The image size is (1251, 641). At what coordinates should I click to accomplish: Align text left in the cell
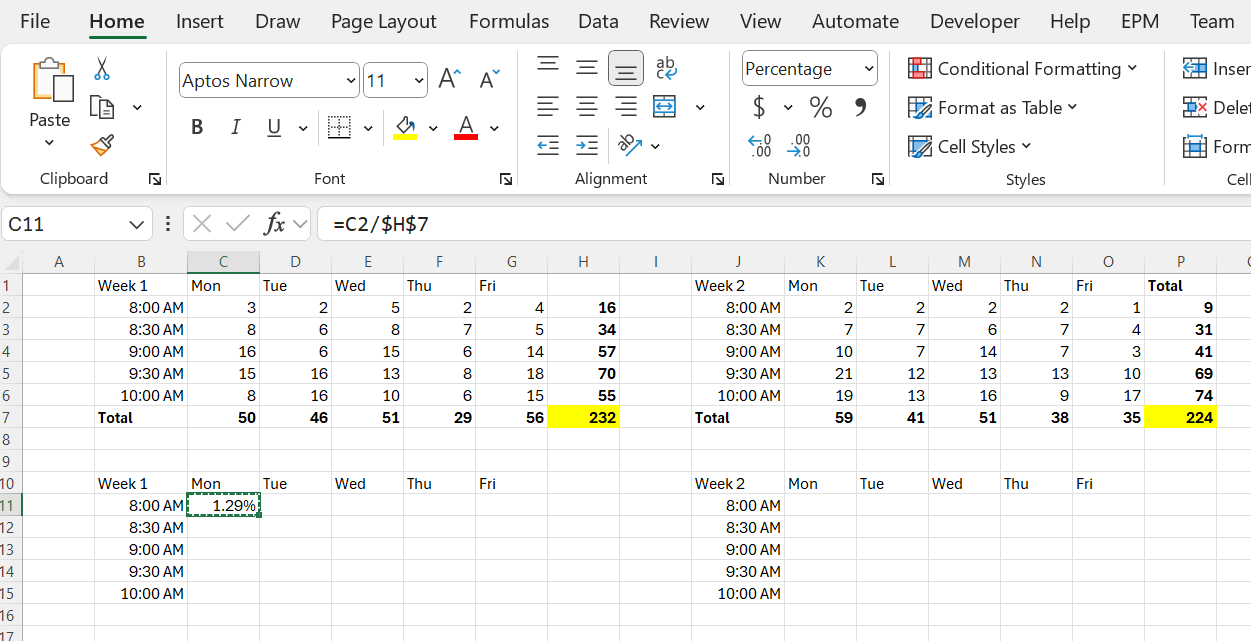click(x=548, y=106)
